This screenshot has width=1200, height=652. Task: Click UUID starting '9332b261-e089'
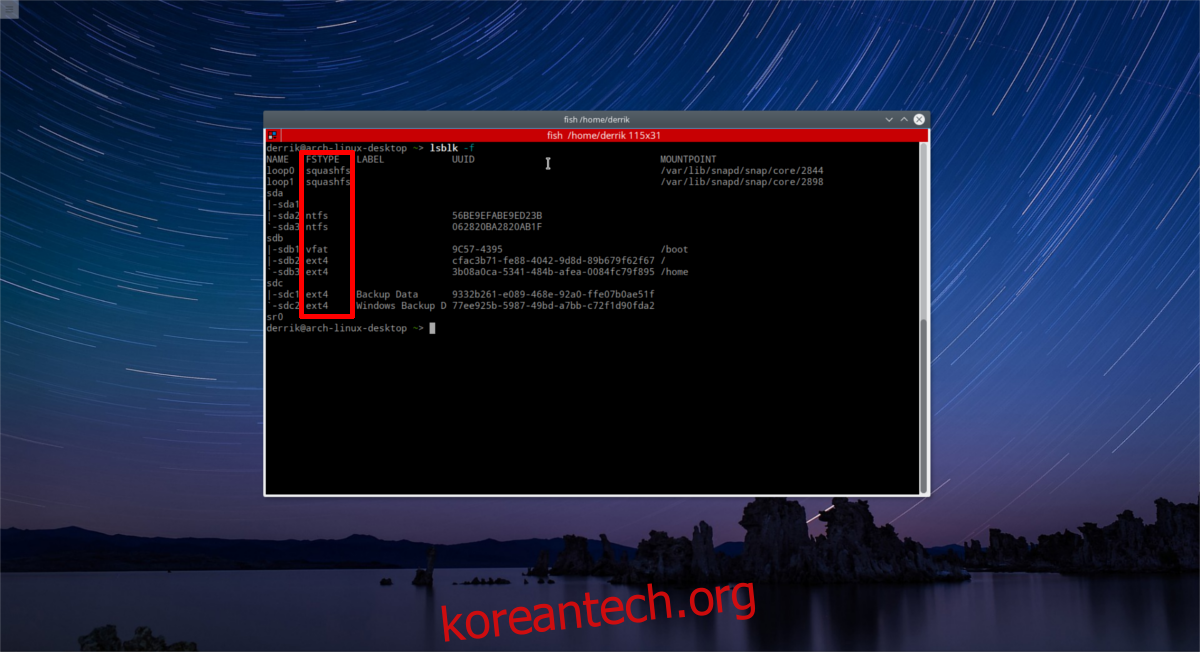point(553,294)
